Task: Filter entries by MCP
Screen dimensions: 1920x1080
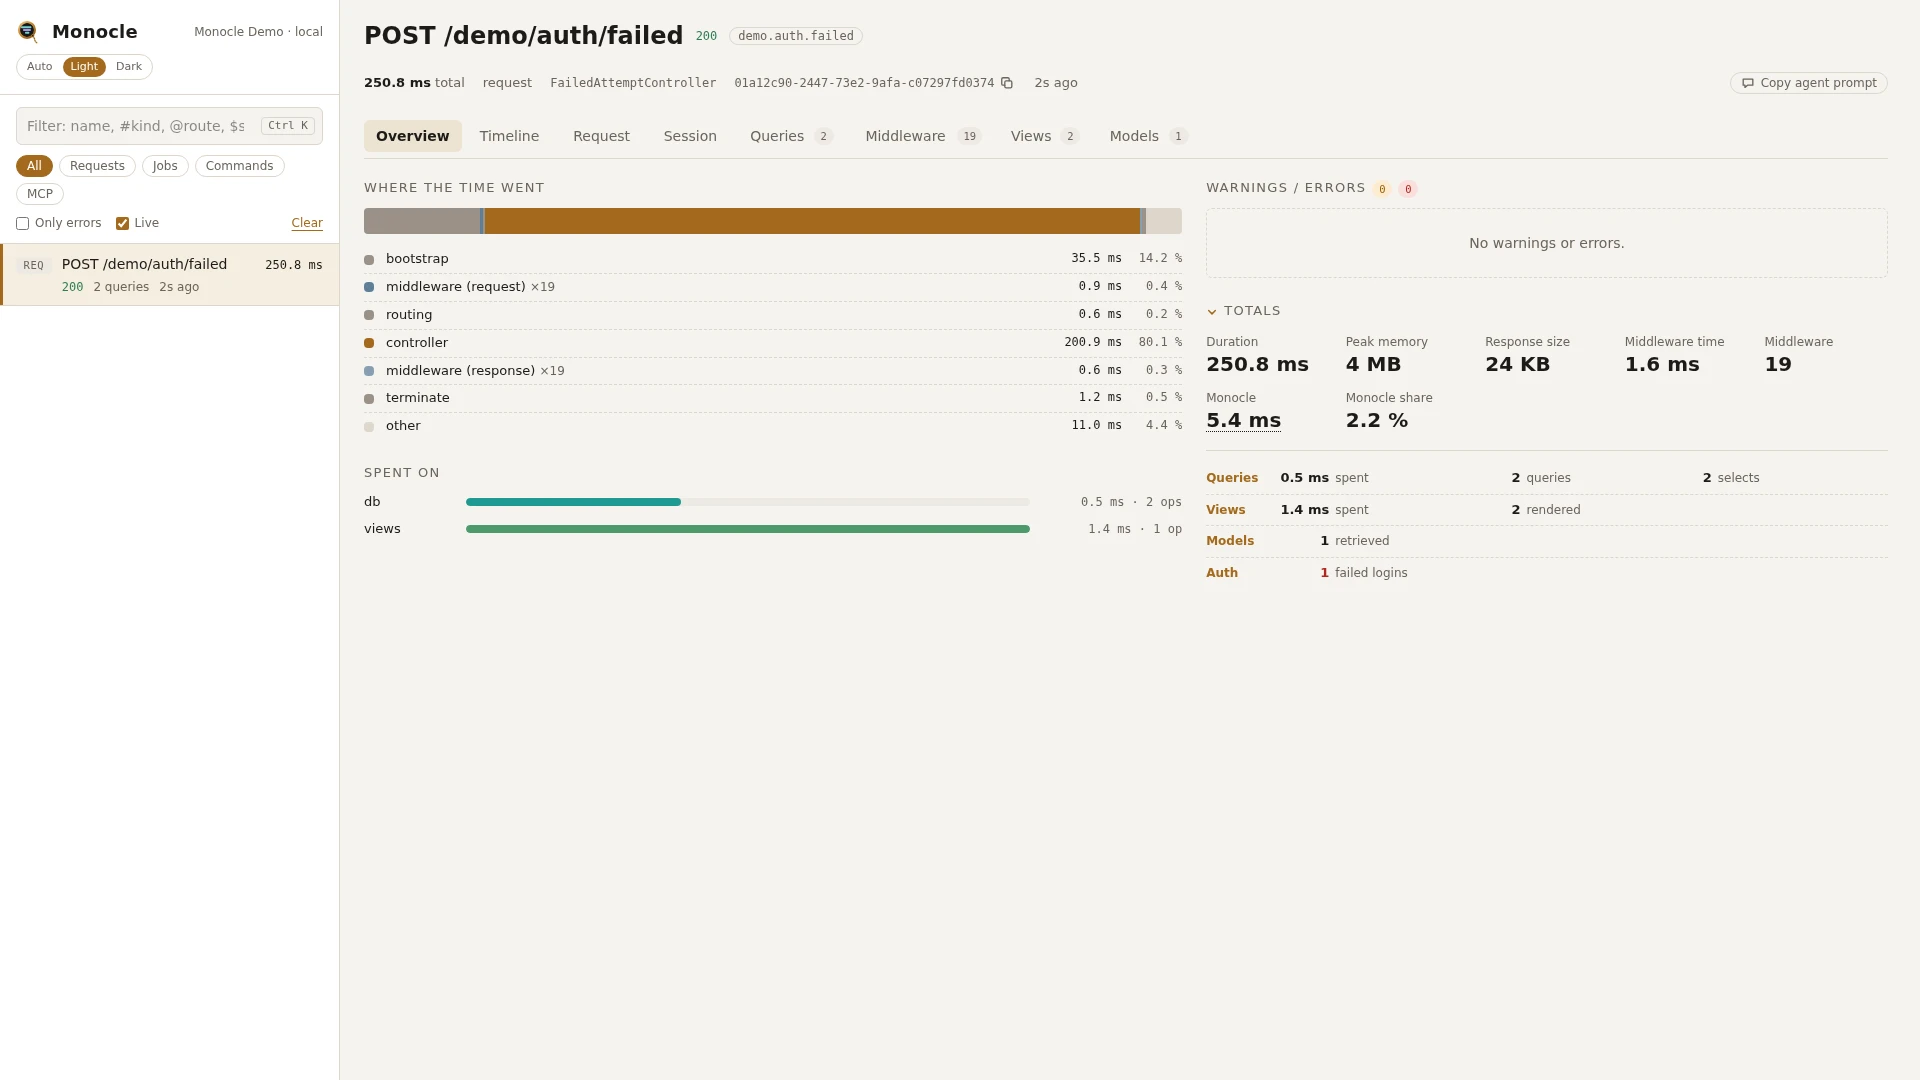Action: point(40,194)
